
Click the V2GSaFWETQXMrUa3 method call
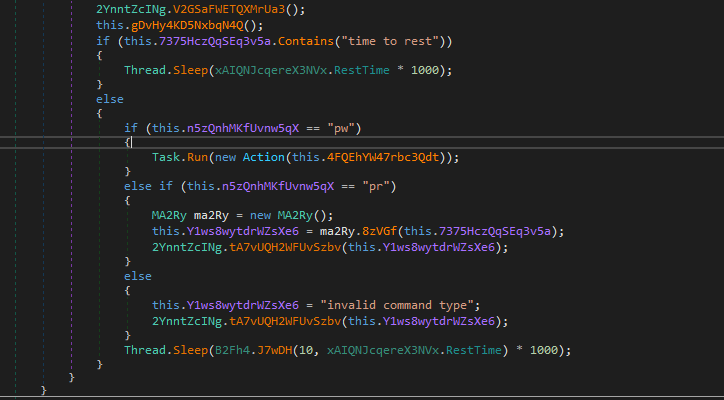pos(229,9)
